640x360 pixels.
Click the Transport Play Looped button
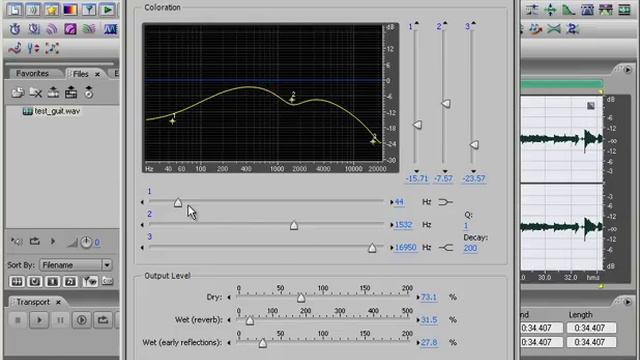point(103,320)
